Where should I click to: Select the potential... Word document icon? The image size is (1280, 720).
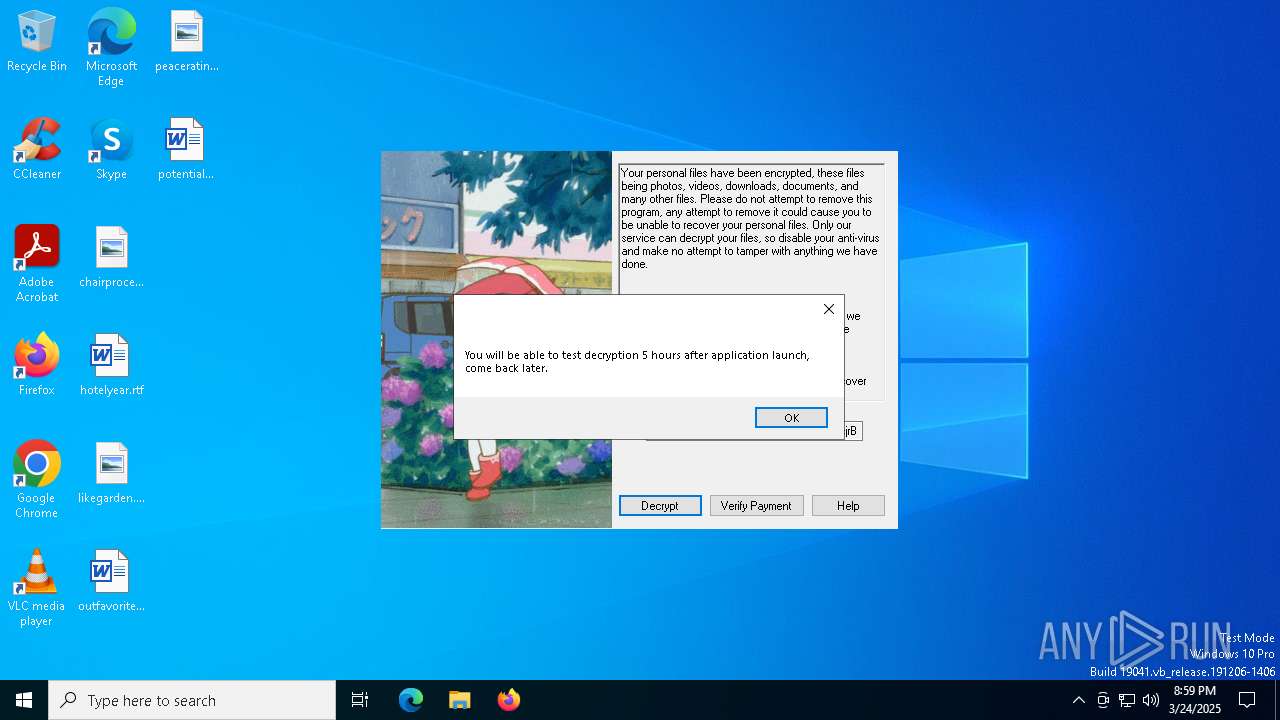point(186,150)
